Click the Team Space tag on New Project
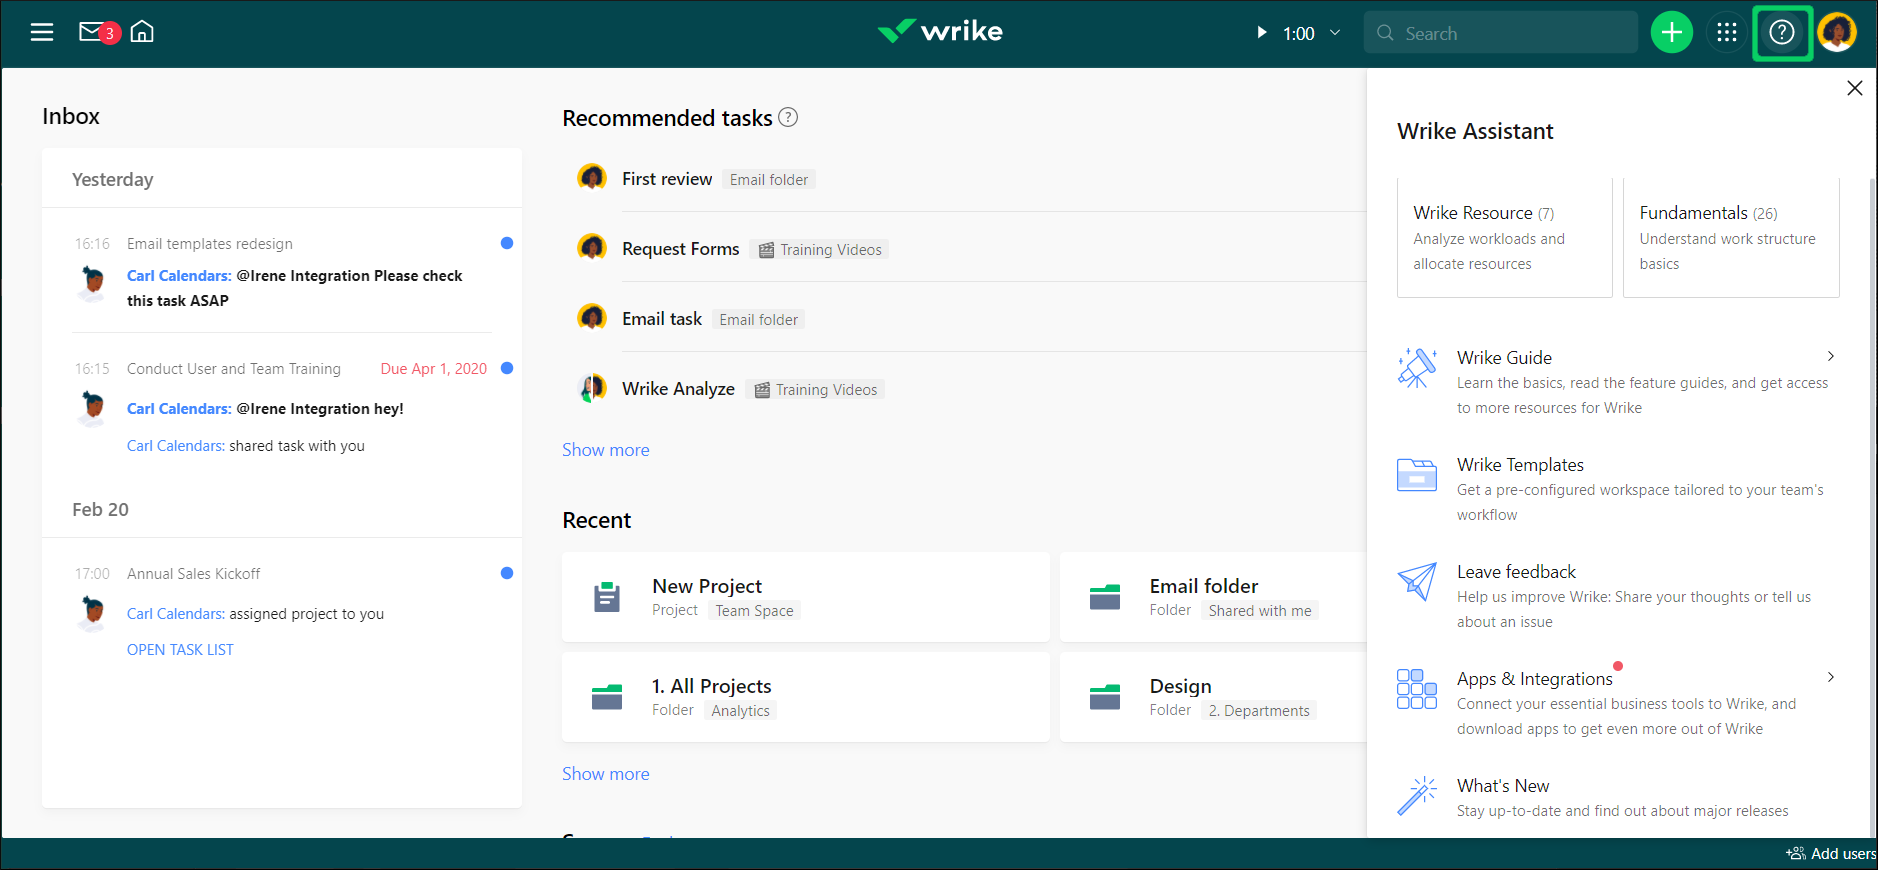The height and width of the screenshot is (870, 1878). pyautogui.click(x=754, y=611)
